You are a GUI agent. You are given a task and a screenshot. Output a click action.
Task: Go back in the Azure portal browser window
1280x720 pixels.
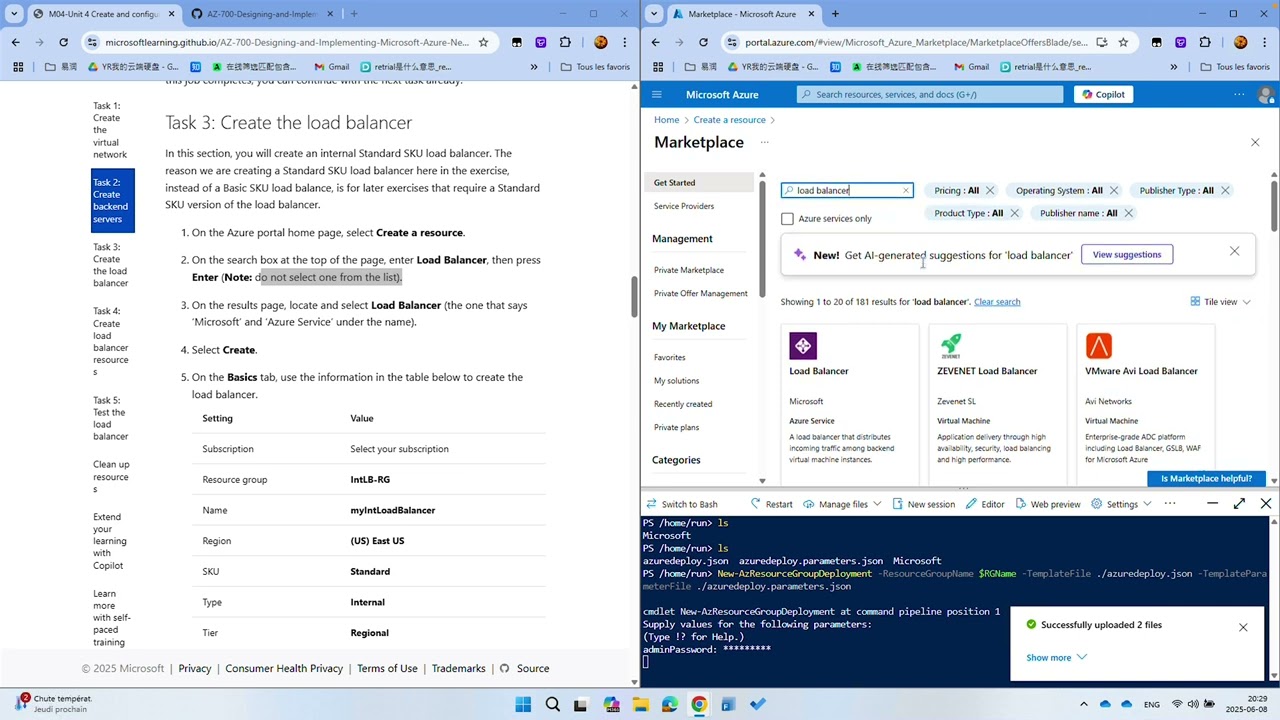tap(655, 42)
